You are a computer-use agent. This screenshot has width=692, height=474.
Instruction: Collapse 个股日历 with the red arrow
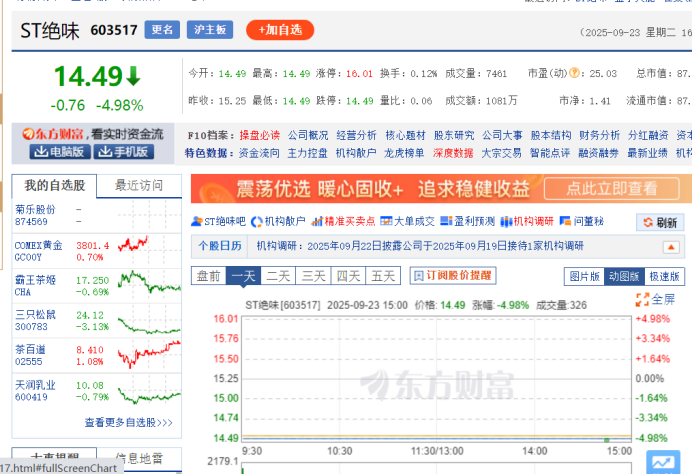point(671,247)
